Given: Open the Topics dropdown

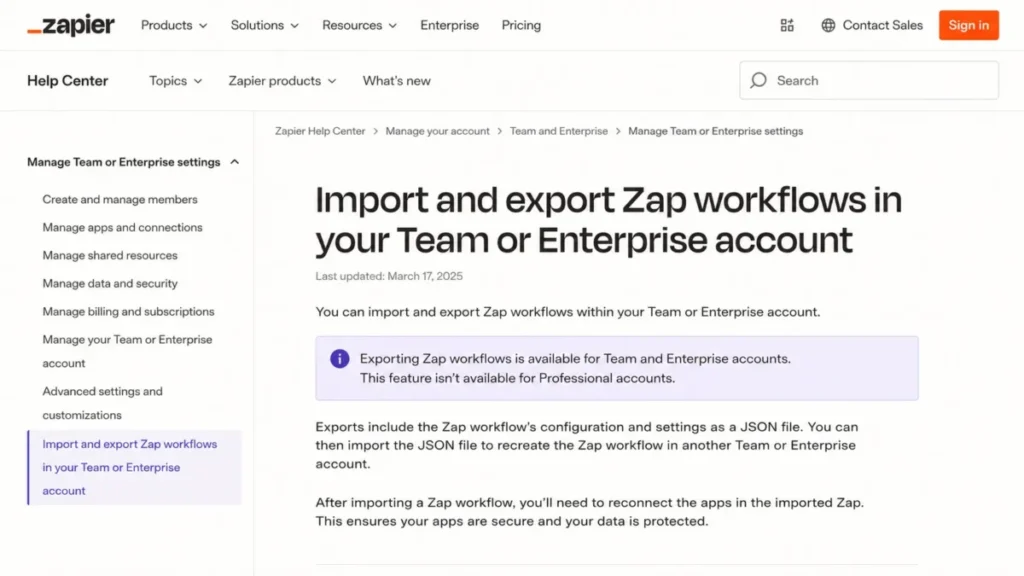Looking at the screenshot, I should 176,81.
